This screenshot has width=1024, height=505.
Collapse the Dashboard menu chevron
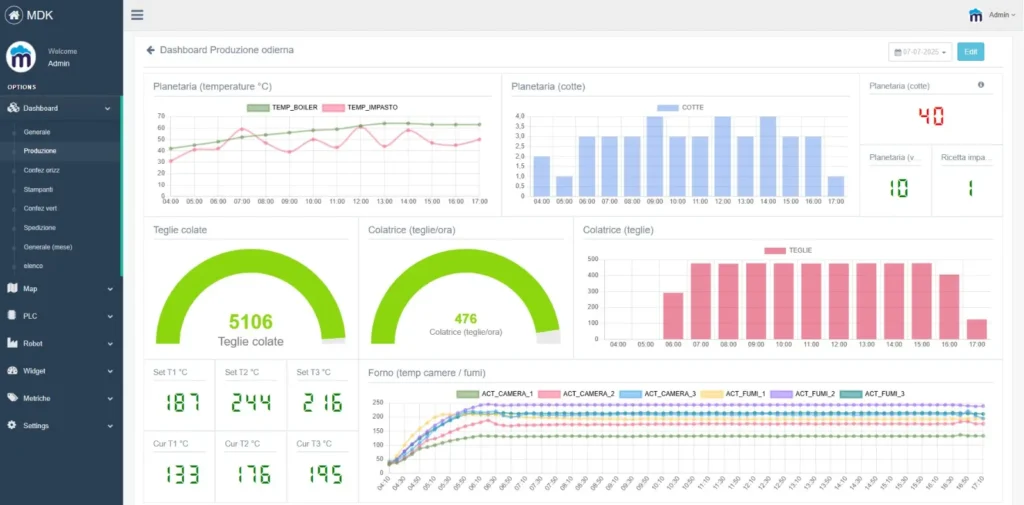tap(108, 108)
